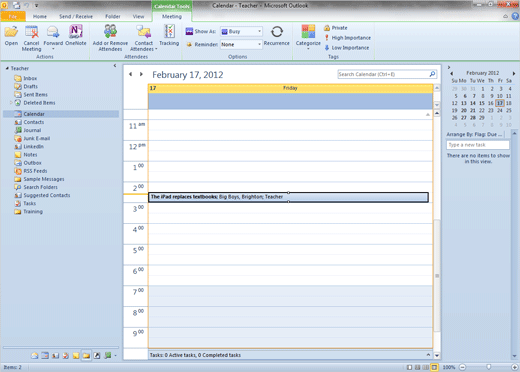Switch to Contacts in navigation bar

point(55,356)
